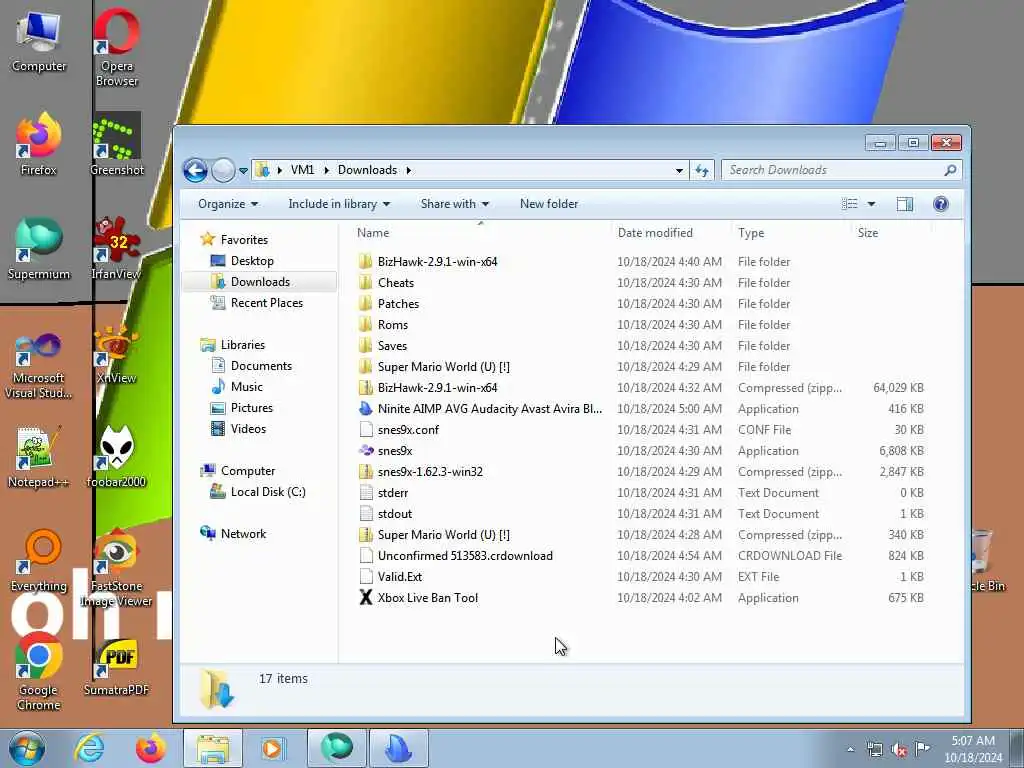Open the Opera Browser desktop shortcut
The image size is (1024, 768).
click(x=116, y=46)
